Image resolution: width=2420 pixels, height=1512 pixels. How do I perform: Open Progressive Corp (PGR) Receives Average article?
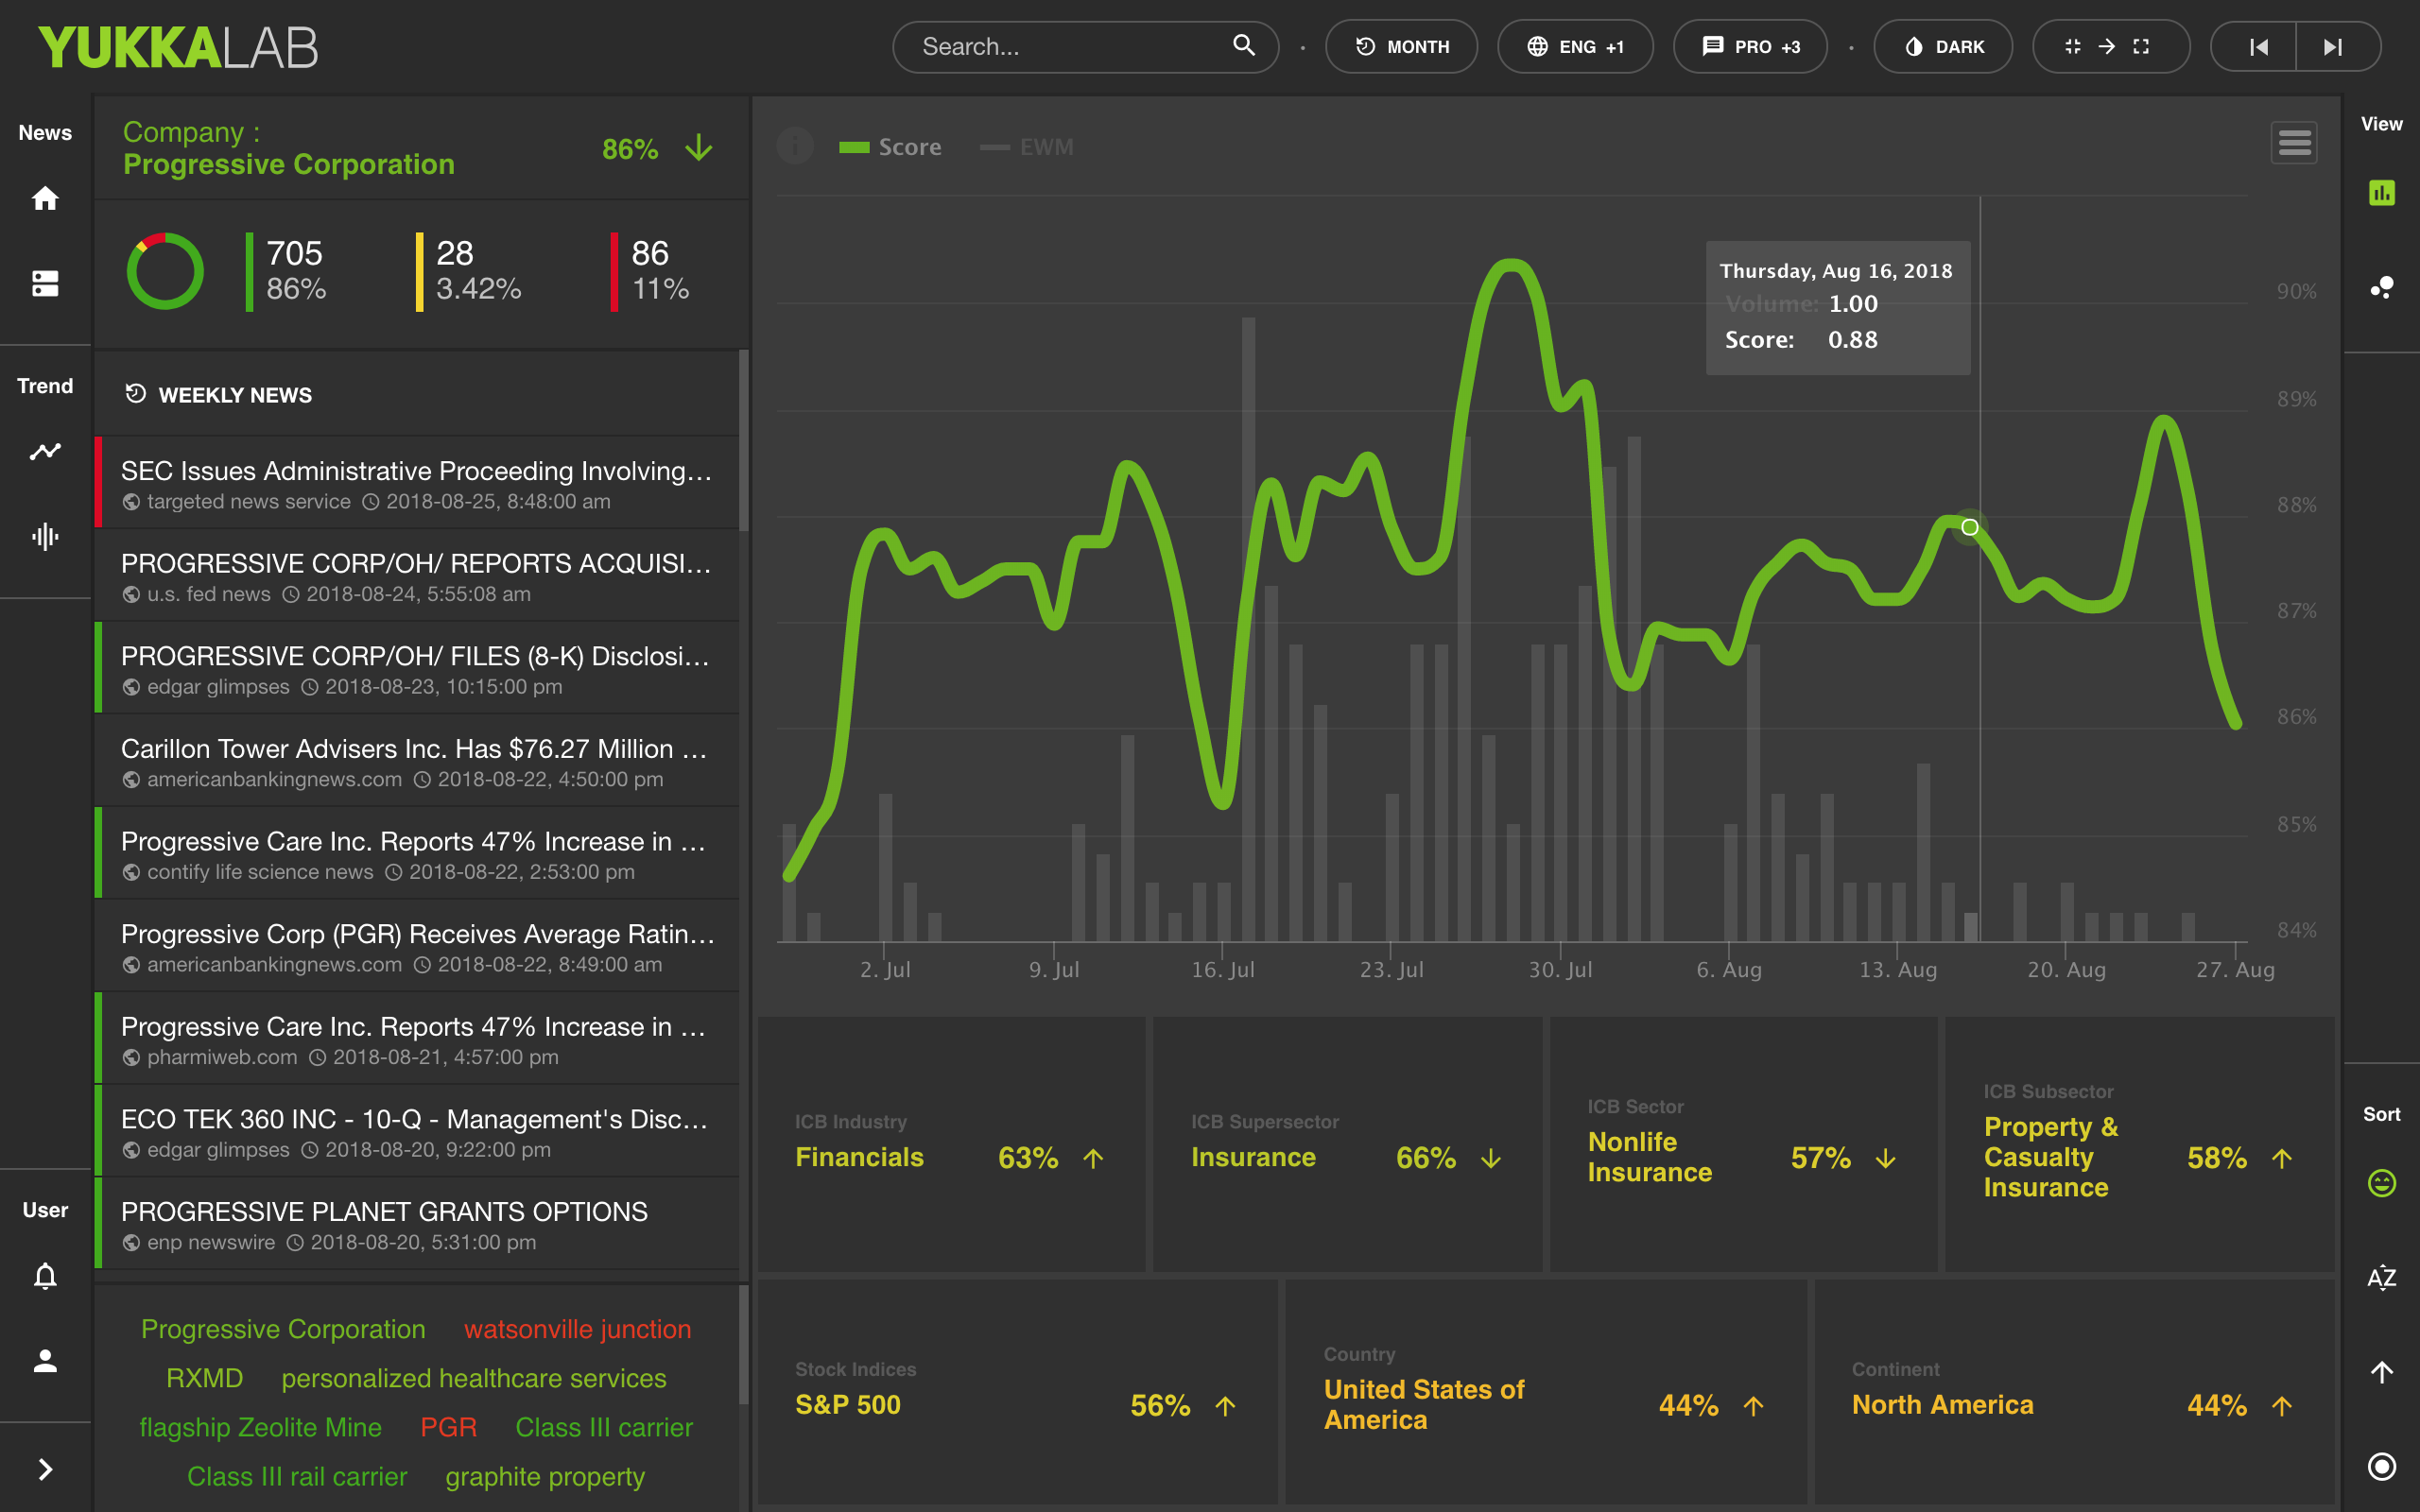click(x=417, y=946)
